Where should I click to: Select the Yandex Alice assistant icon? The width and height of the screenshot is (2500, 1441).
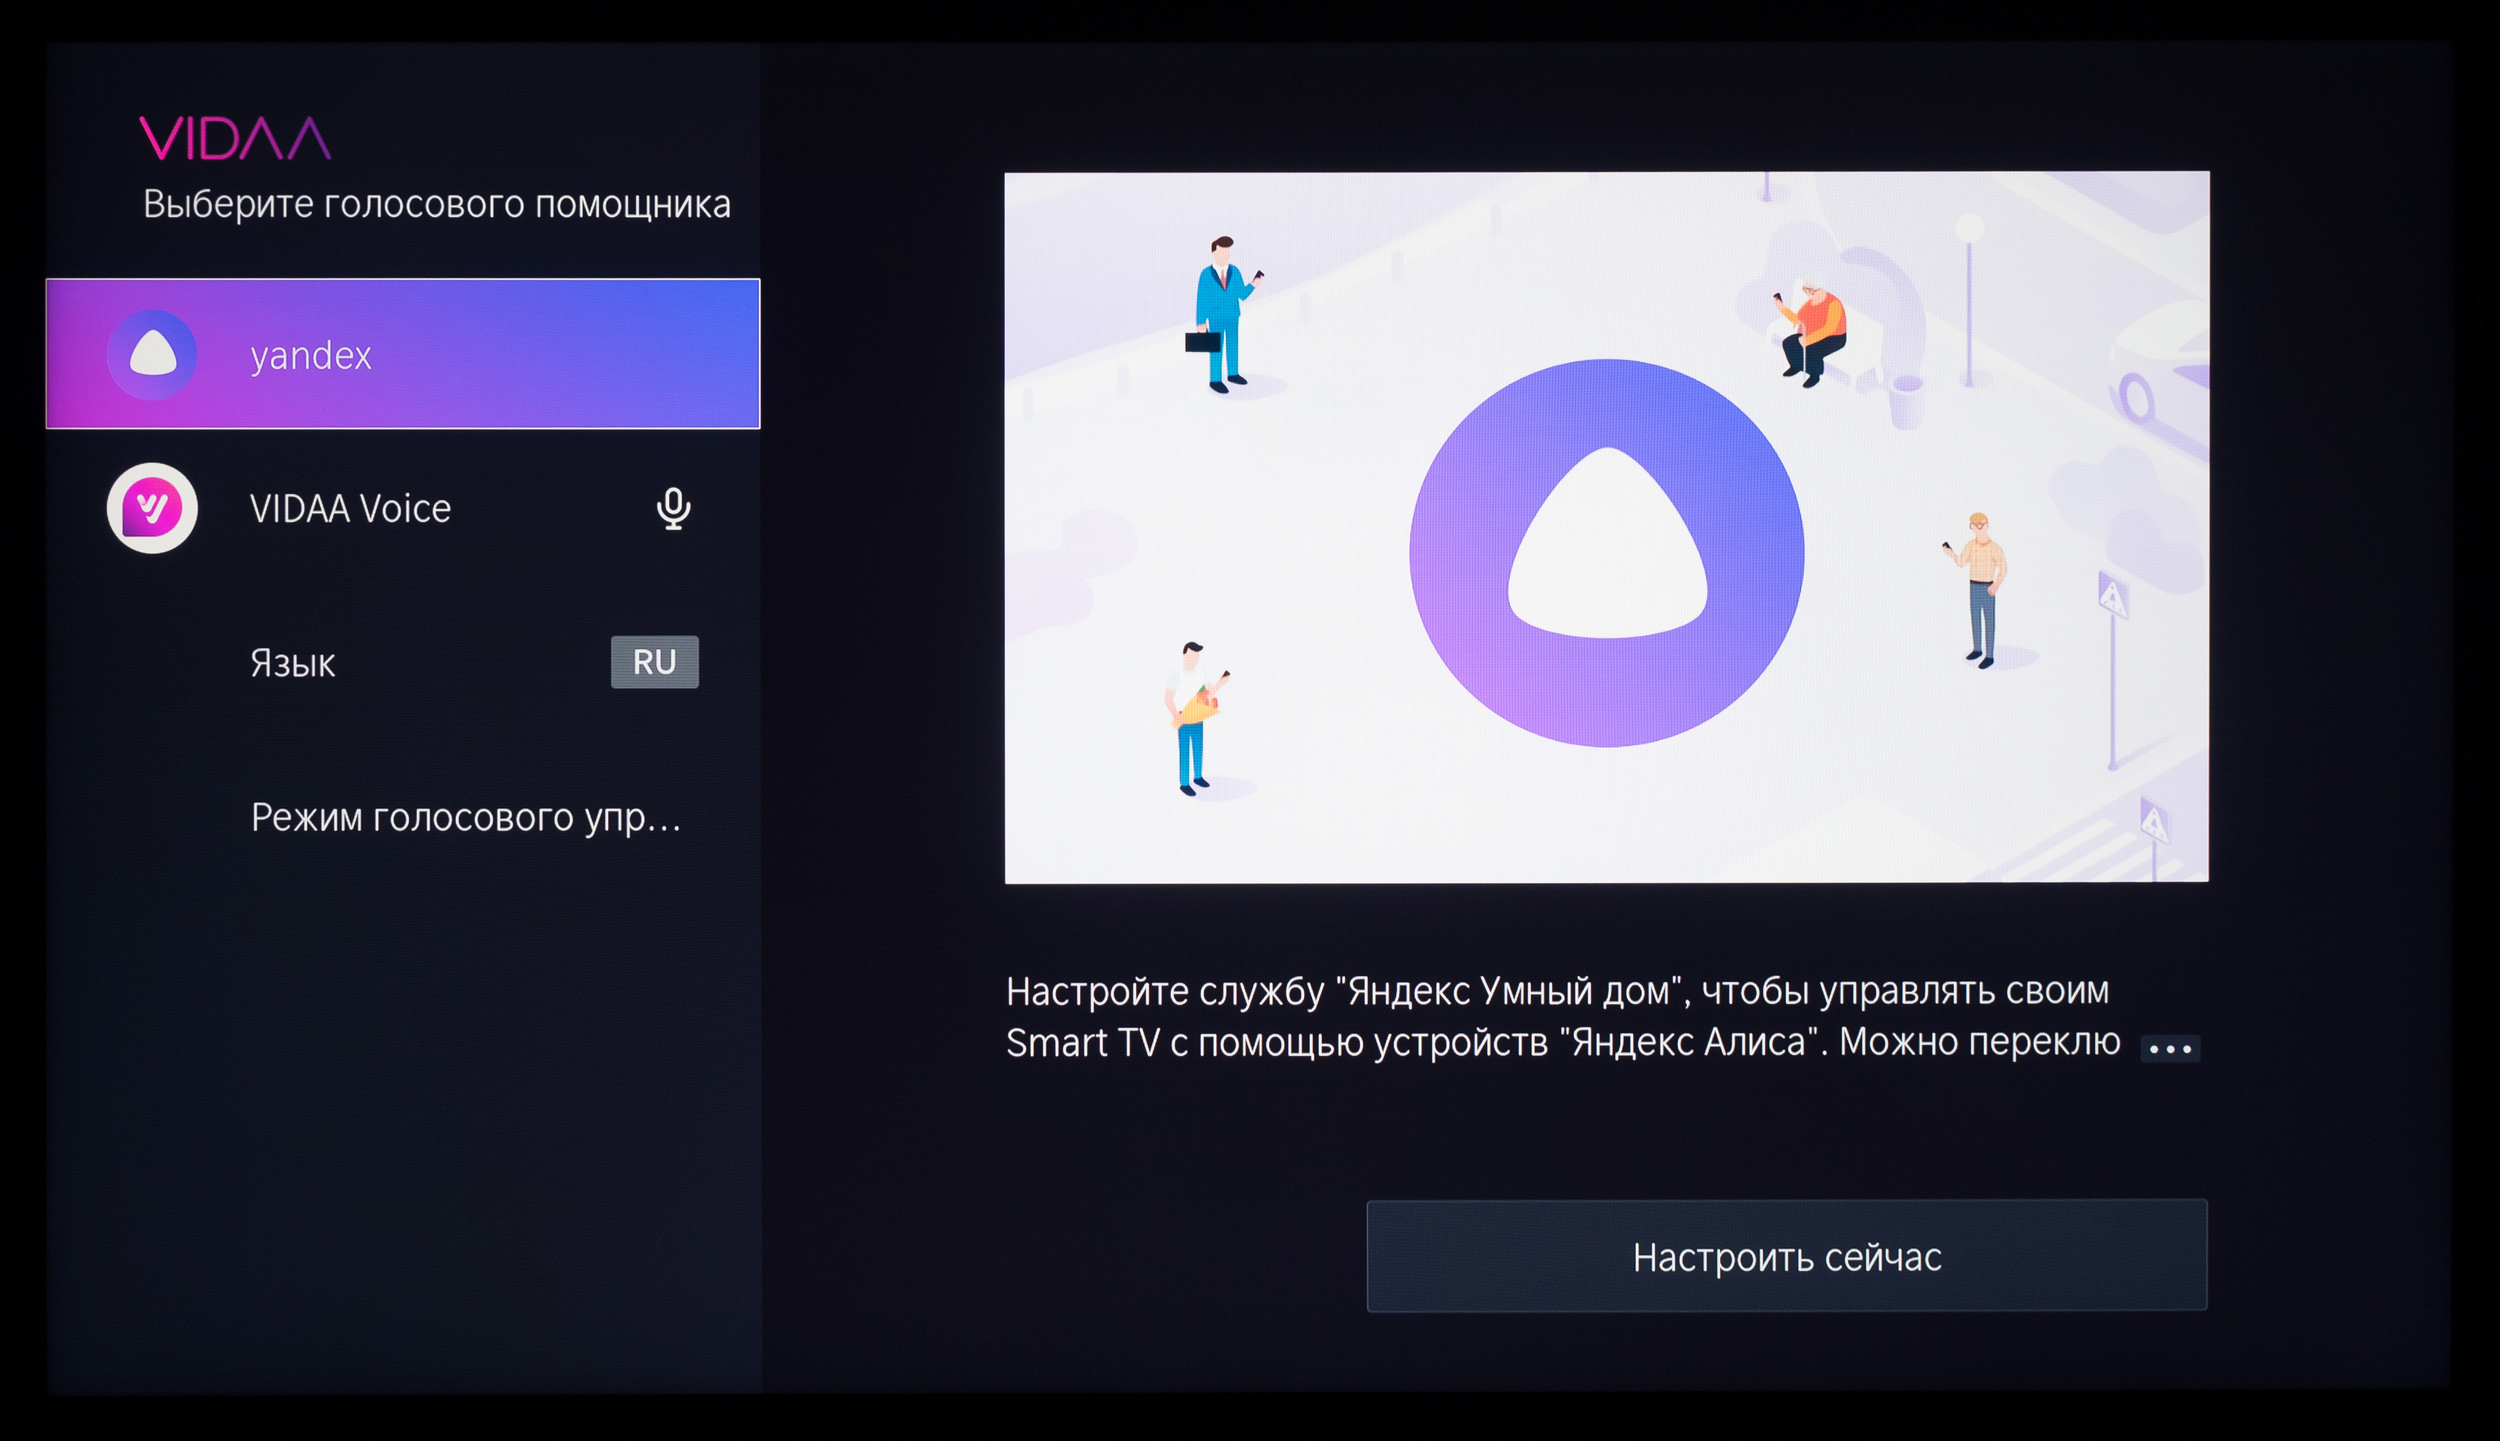[152, 355]
